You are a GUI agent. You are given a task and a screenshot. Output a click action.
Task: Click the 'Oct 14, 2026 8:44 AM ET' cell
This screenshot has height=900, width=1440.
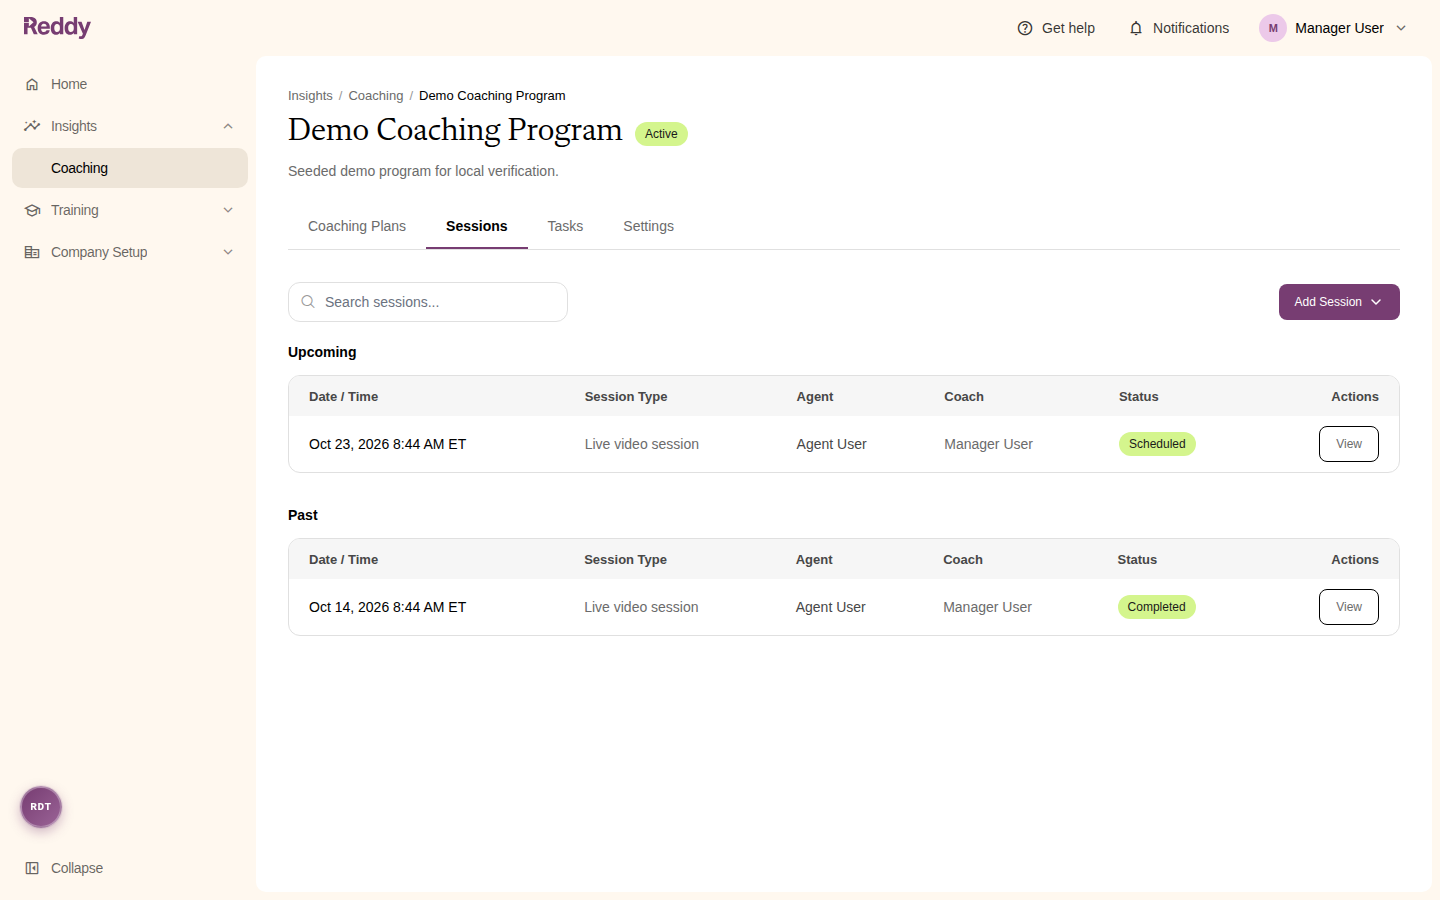tap(388, 607)
